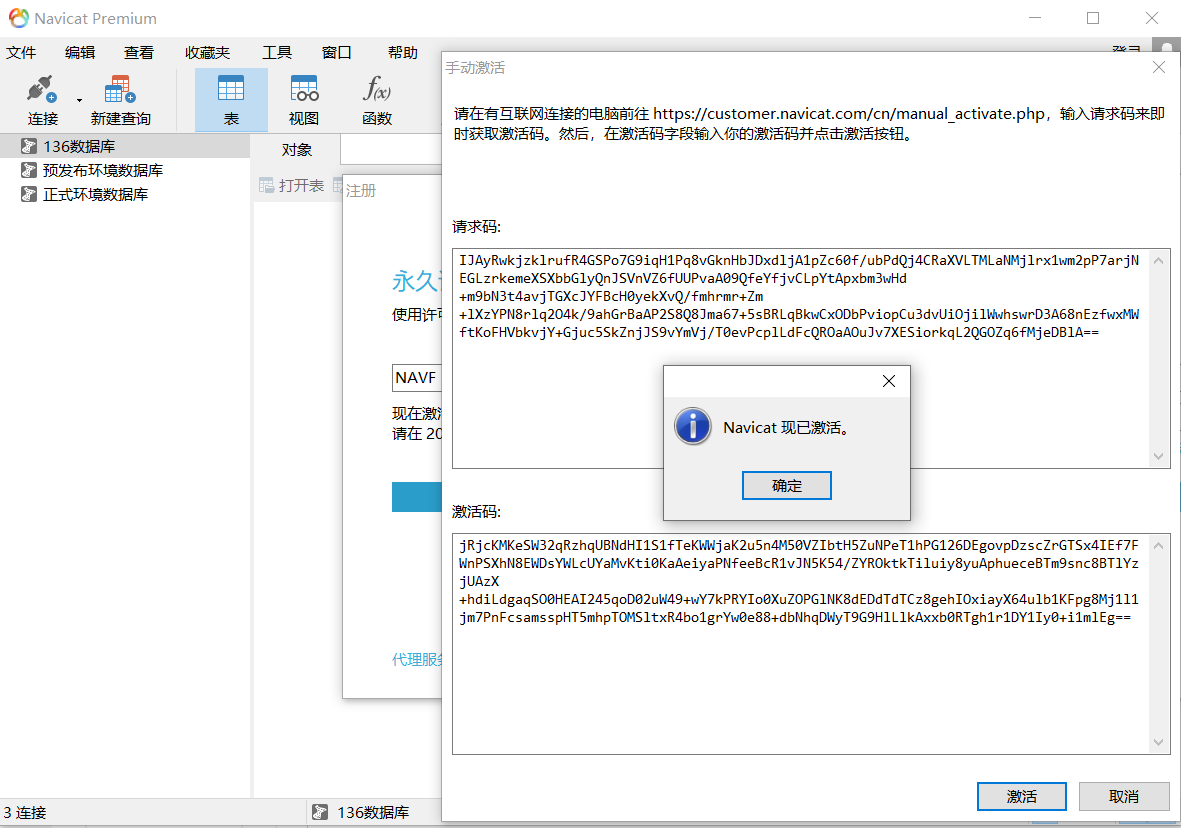Click 打开表 in the object toolbar
Viewport: 1181px width, 828px height.
(291, 185)
